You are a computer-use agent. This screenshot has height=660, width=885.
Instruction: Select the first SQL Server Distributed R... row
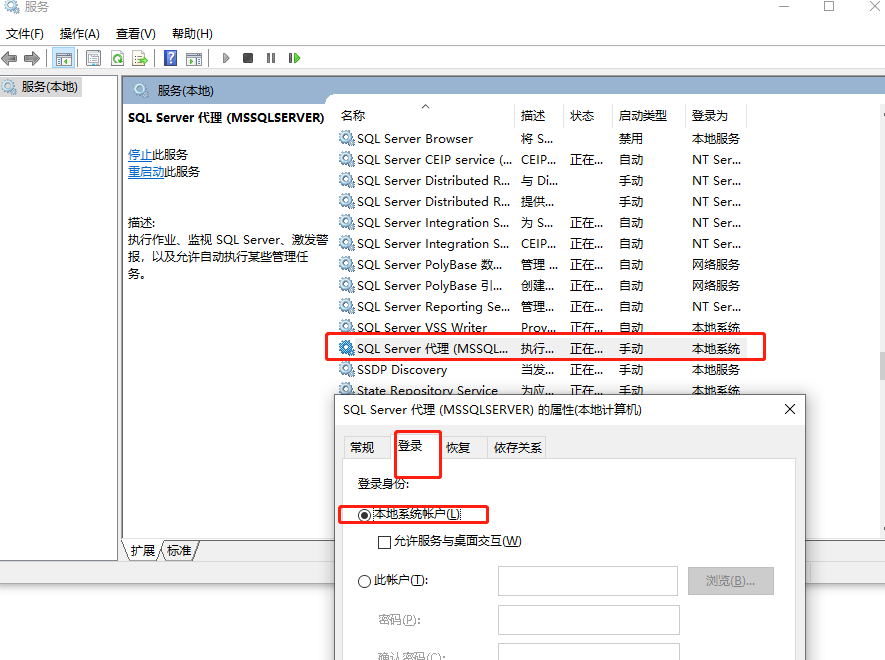point(542,180)
